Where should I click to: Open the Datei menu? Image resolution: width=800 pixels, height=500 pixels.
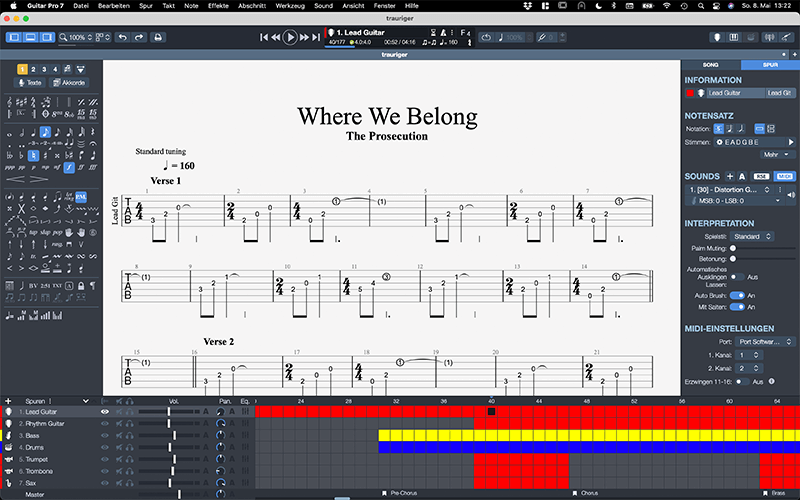pyautogui.click(x=81, y=6)
